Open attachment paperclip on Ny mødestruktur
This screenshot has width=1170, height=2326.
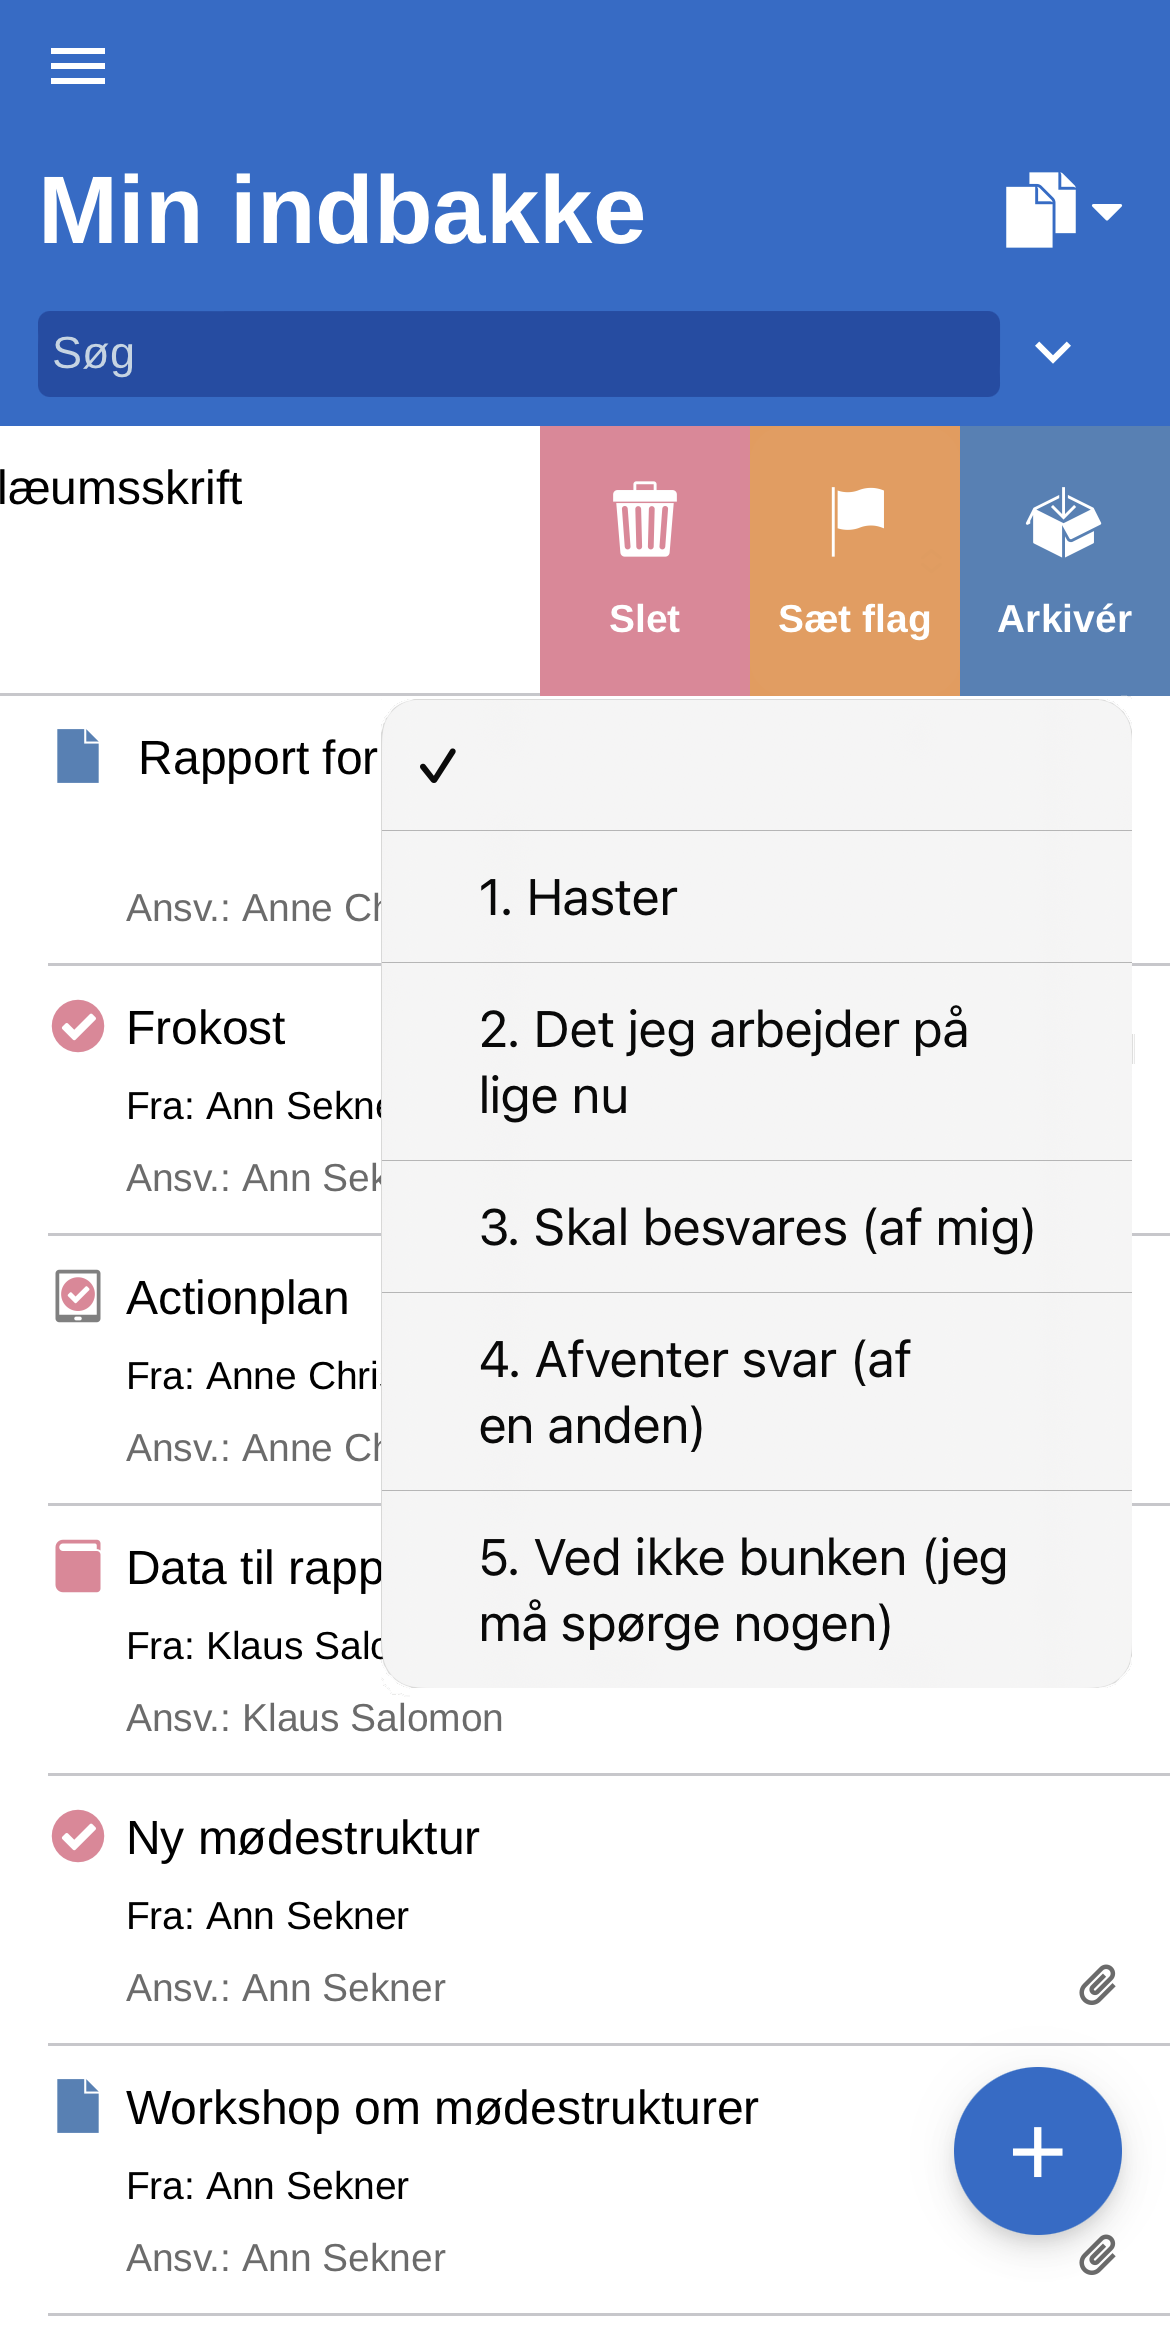[1097, 1986]
